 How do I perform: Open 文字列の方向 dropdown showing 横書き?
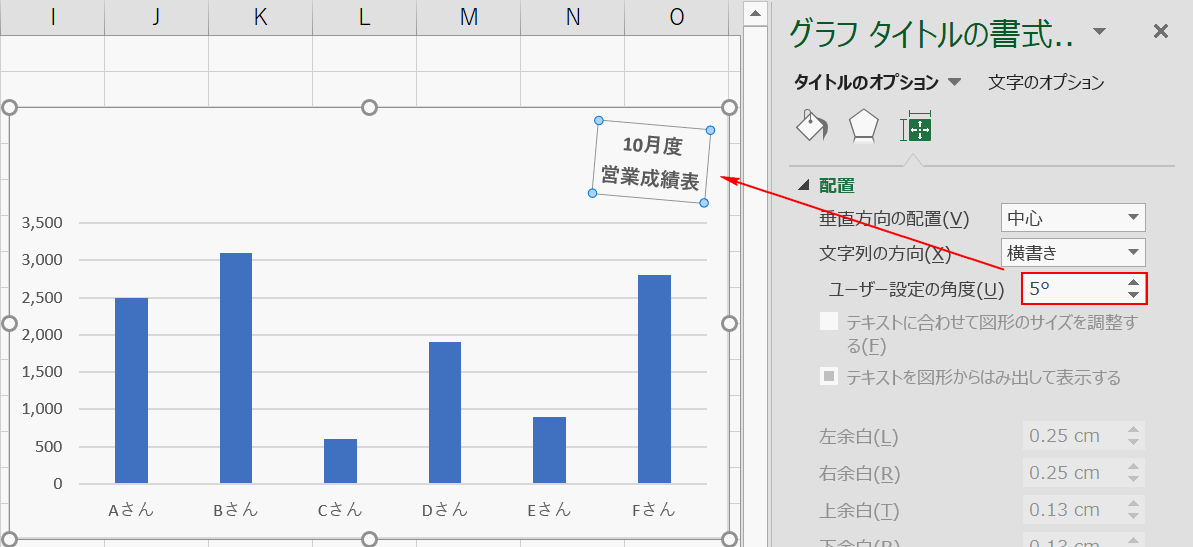[1073, 252]
